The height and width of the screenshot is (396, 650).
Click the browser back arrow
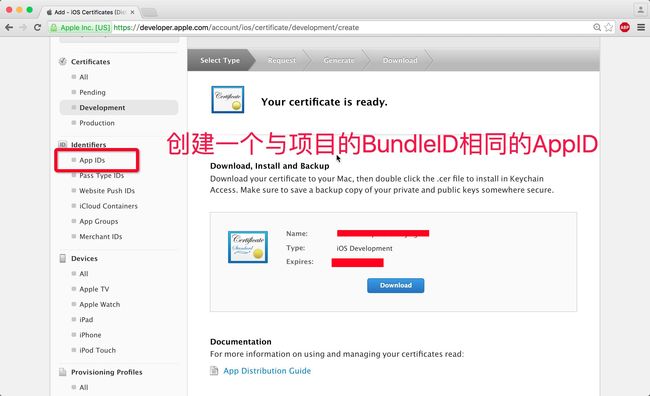(9, 27)
